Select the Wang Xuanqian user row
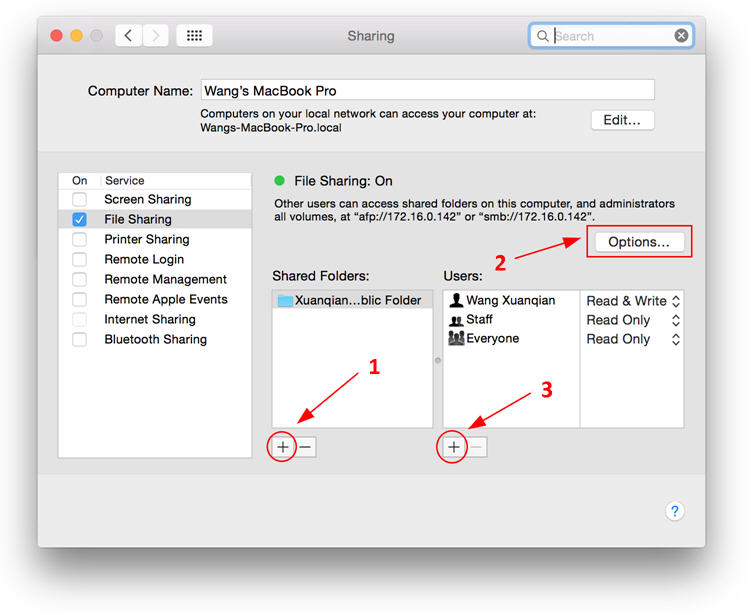This screenshot has width=753, height=613. [x=511, y=300]
